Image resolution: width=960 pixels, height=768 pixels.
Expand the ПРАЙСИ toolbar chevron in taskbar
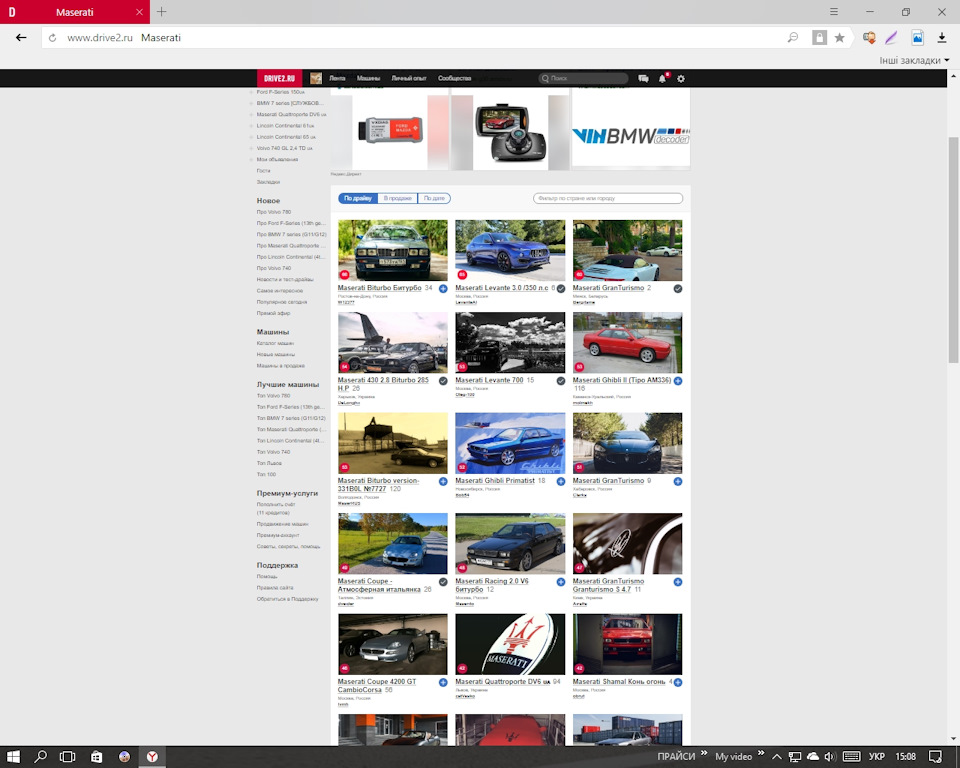point(704,753)
